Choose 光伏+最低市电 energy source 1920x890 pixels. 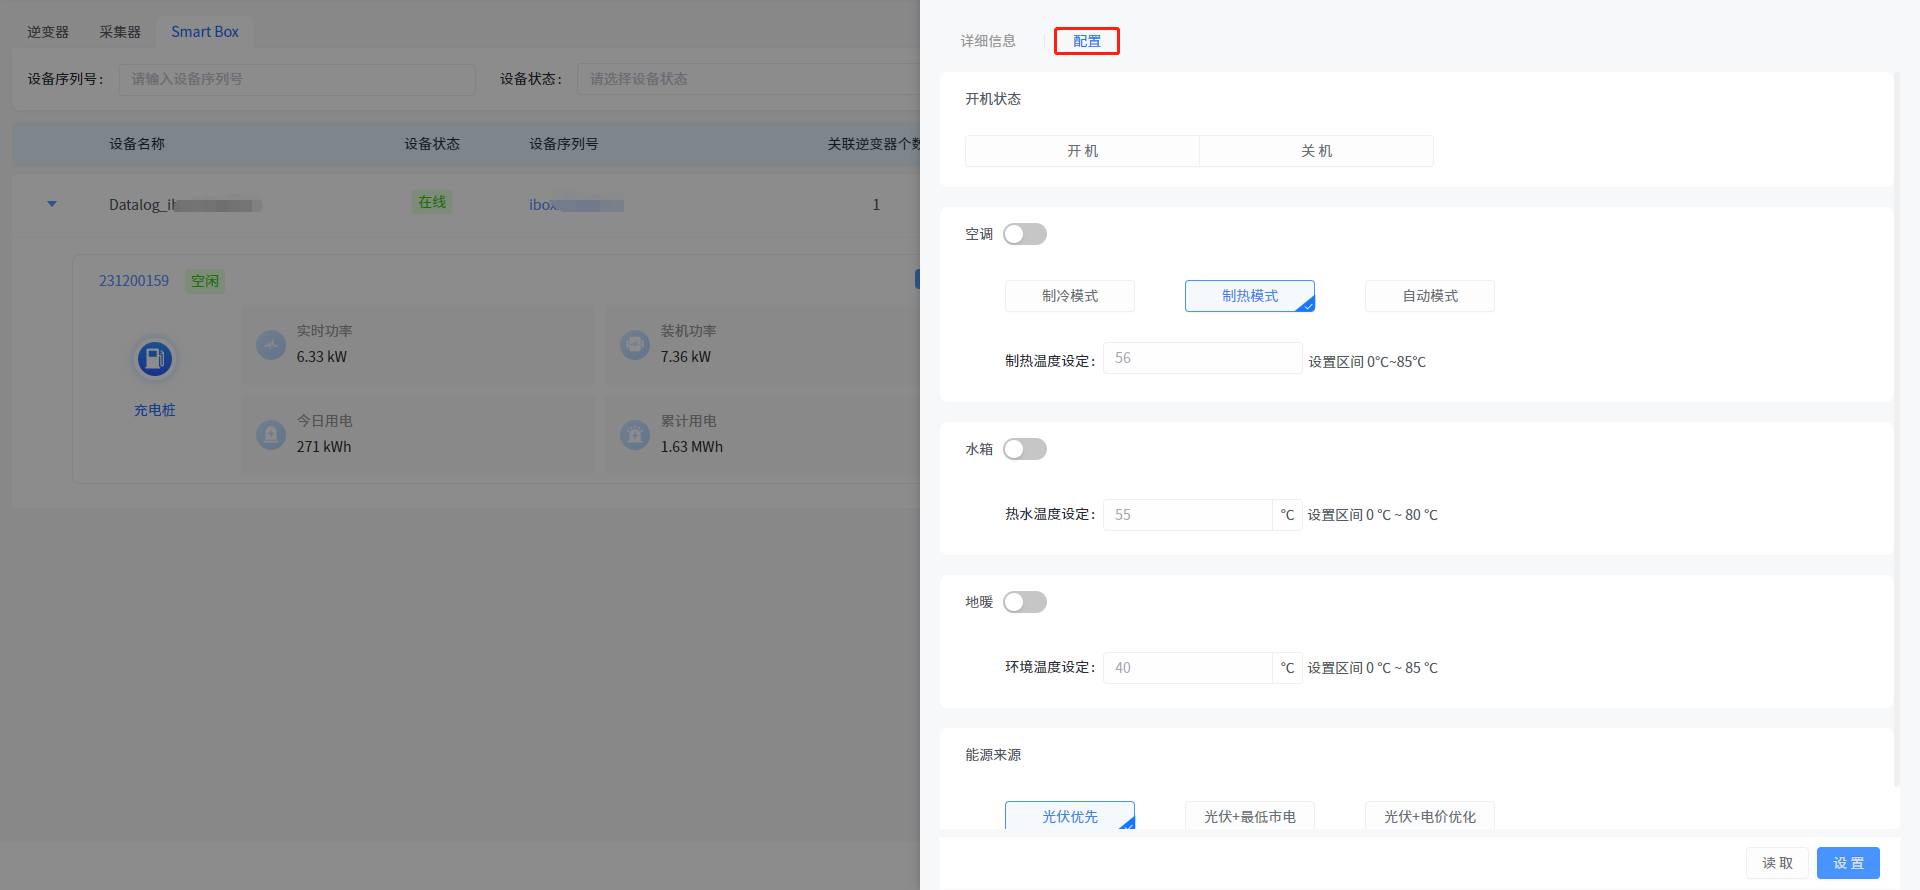(1249, 816)
